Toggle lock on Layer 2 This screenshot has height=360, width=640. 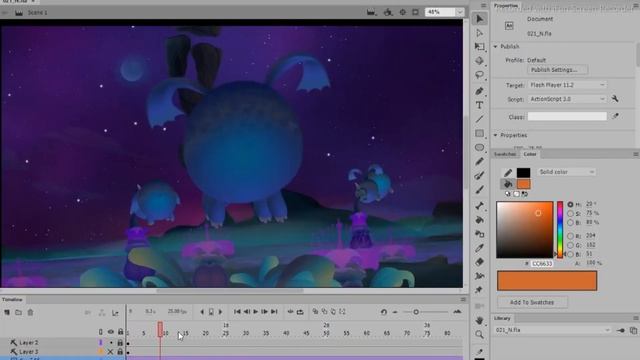120,342
